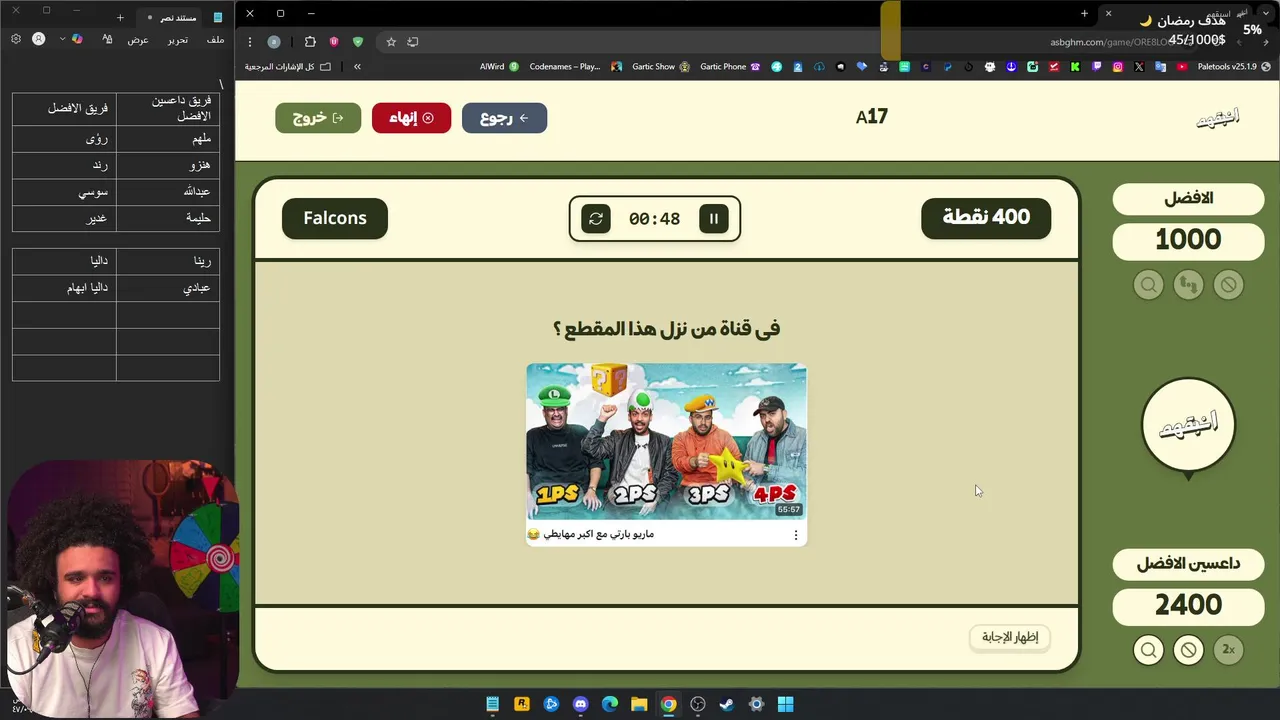Click the table cell containing ملهم
The width and height of the screenshot is (1280, 720).
[x=168, y=139]
